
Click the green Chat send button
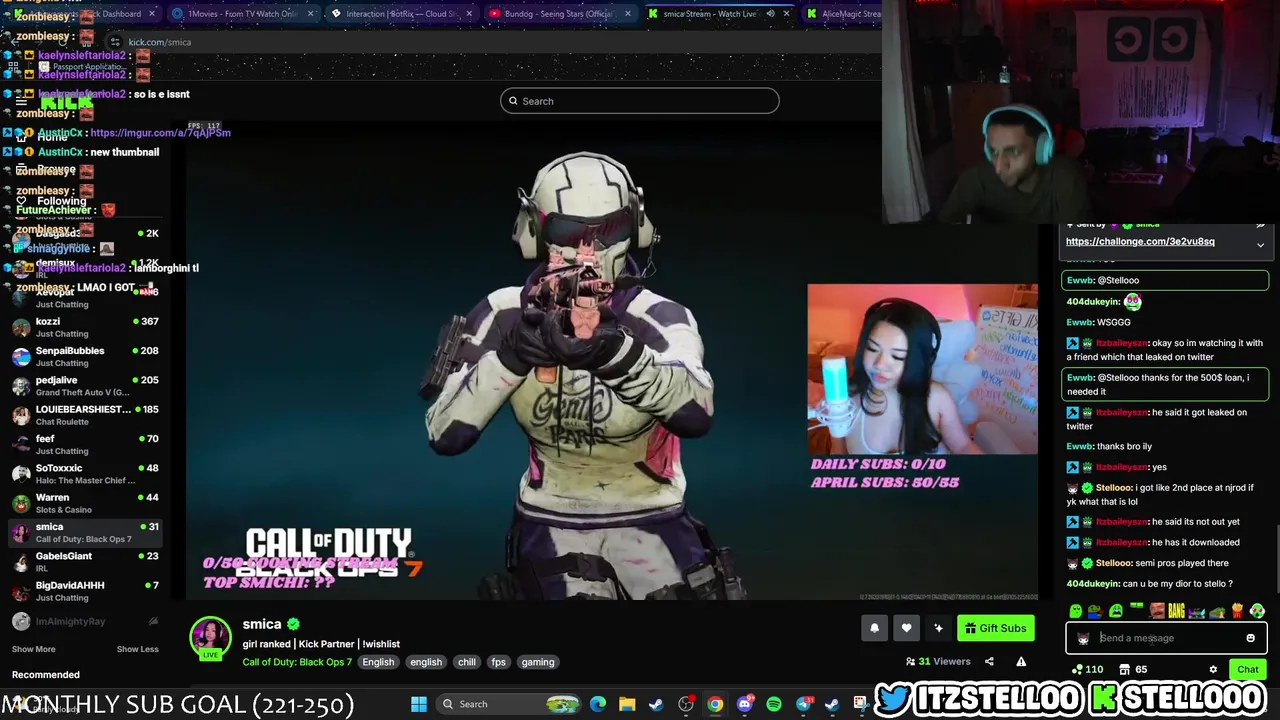point(1248,669)
